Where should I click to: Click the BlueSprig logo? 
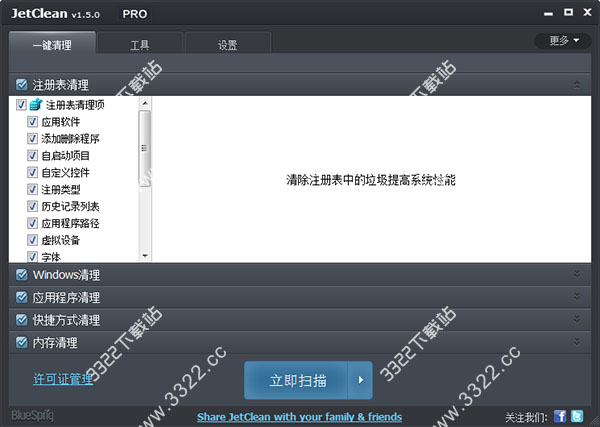[33, 416]
